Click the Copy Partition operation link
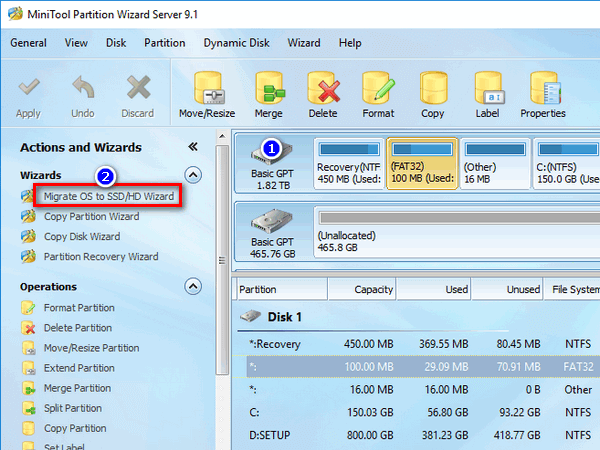This screenshot has width=600, height=450. click(75, 428)
